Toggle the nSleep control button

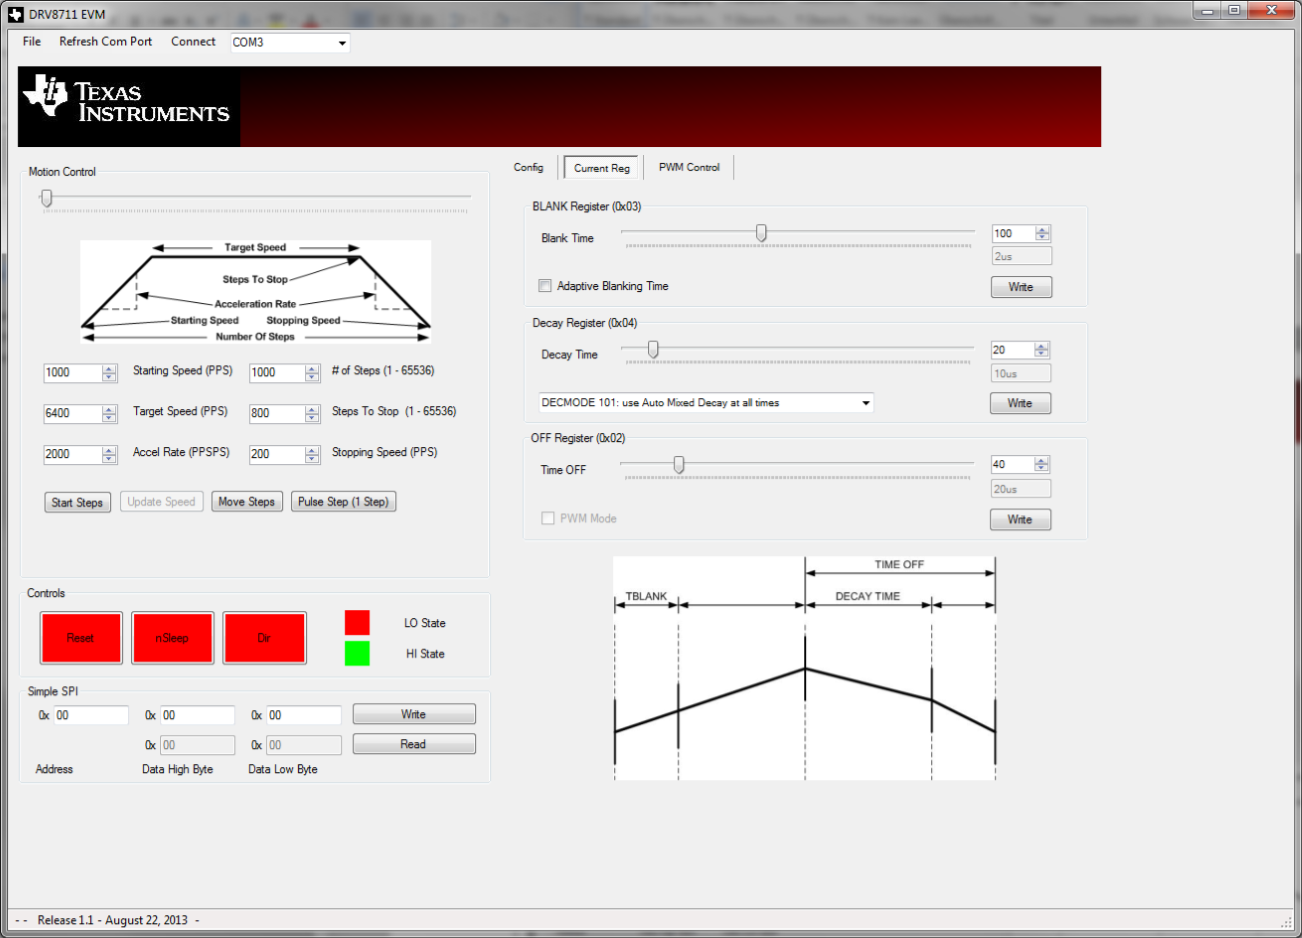coord(172,638)
